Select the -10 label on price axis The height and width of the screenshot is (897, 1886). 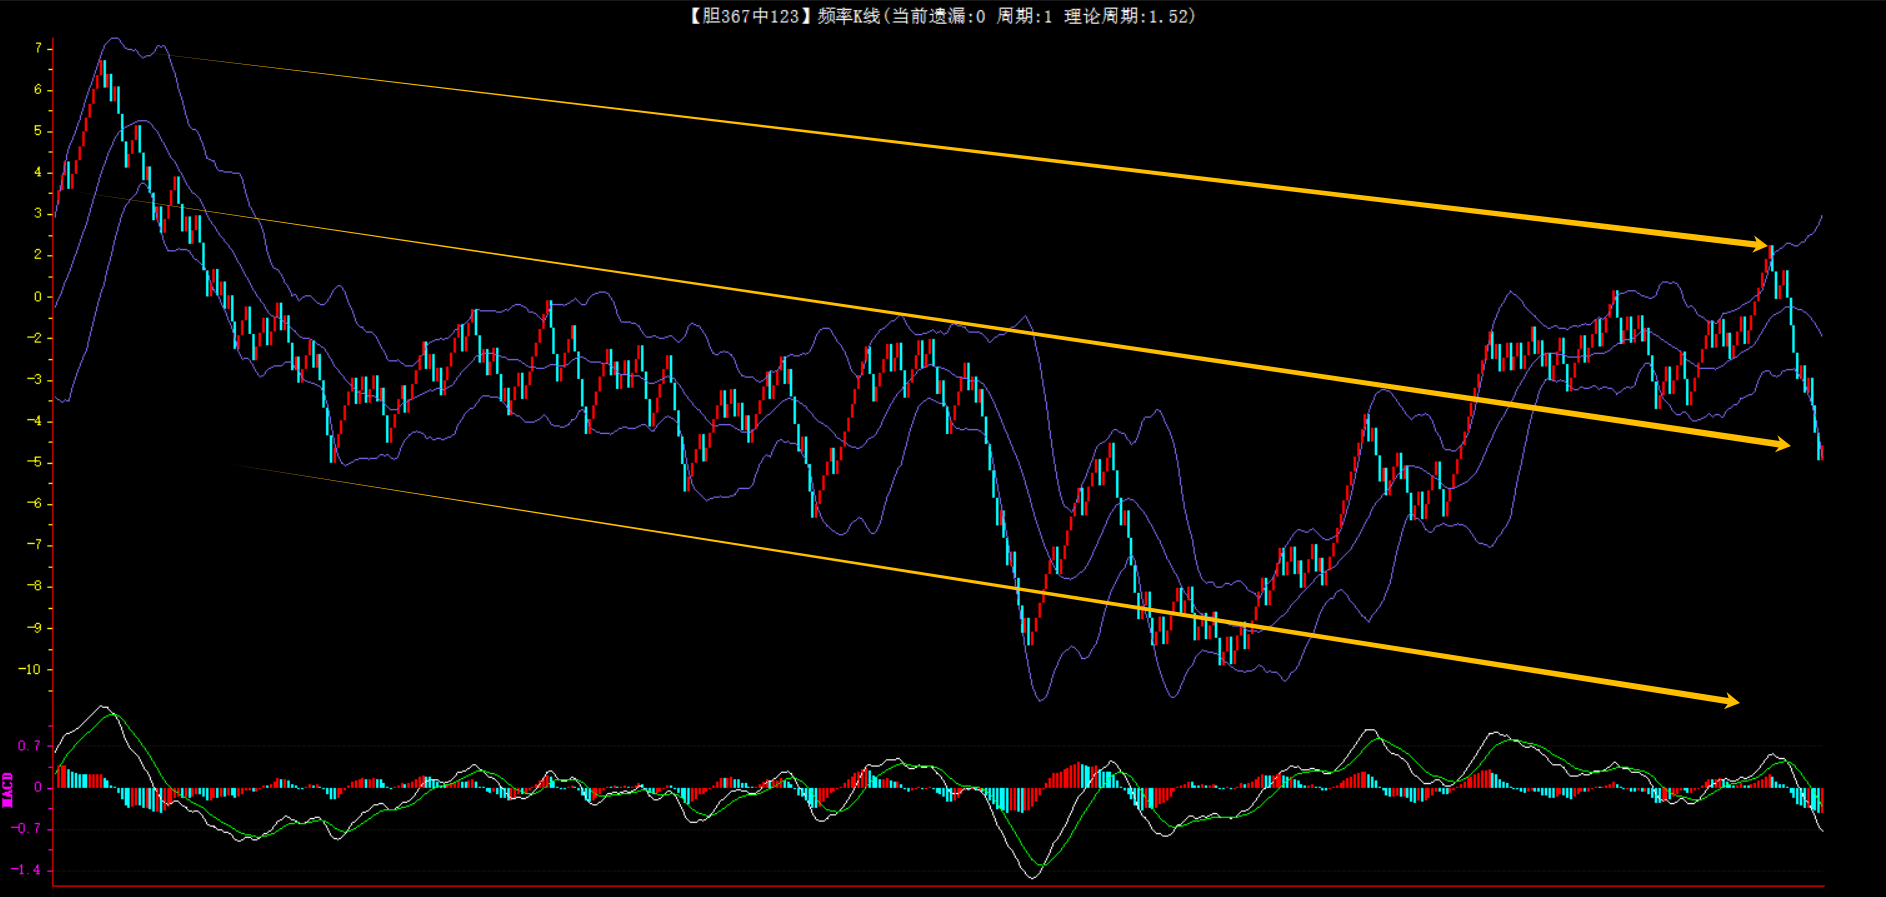click(30, 670)
